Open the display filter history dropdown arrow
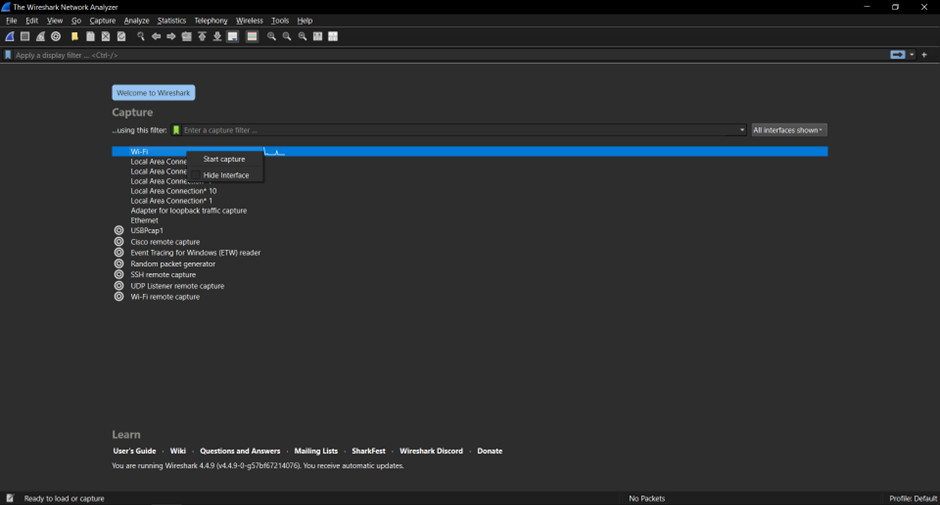The image size is (940, 505). click(912, 55)
